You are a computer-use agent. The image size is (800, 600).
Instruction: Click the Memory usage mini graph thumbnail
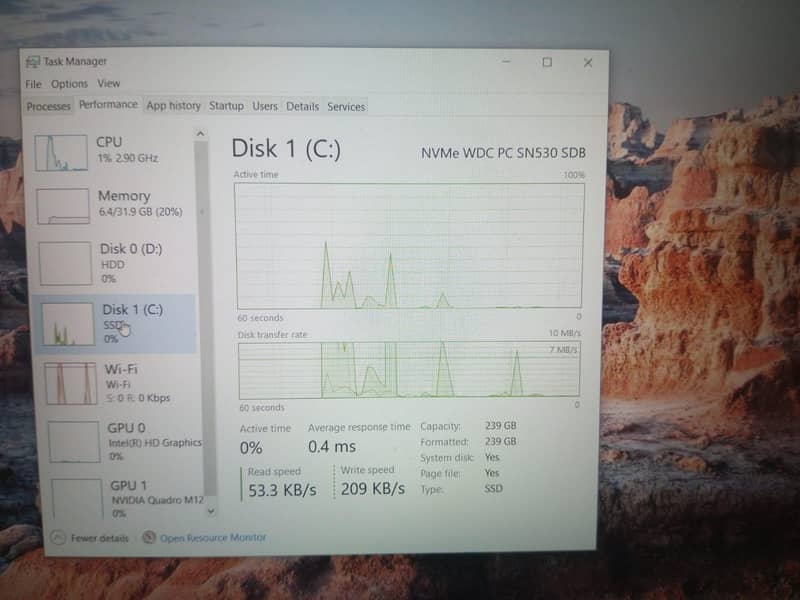[63, 206]
